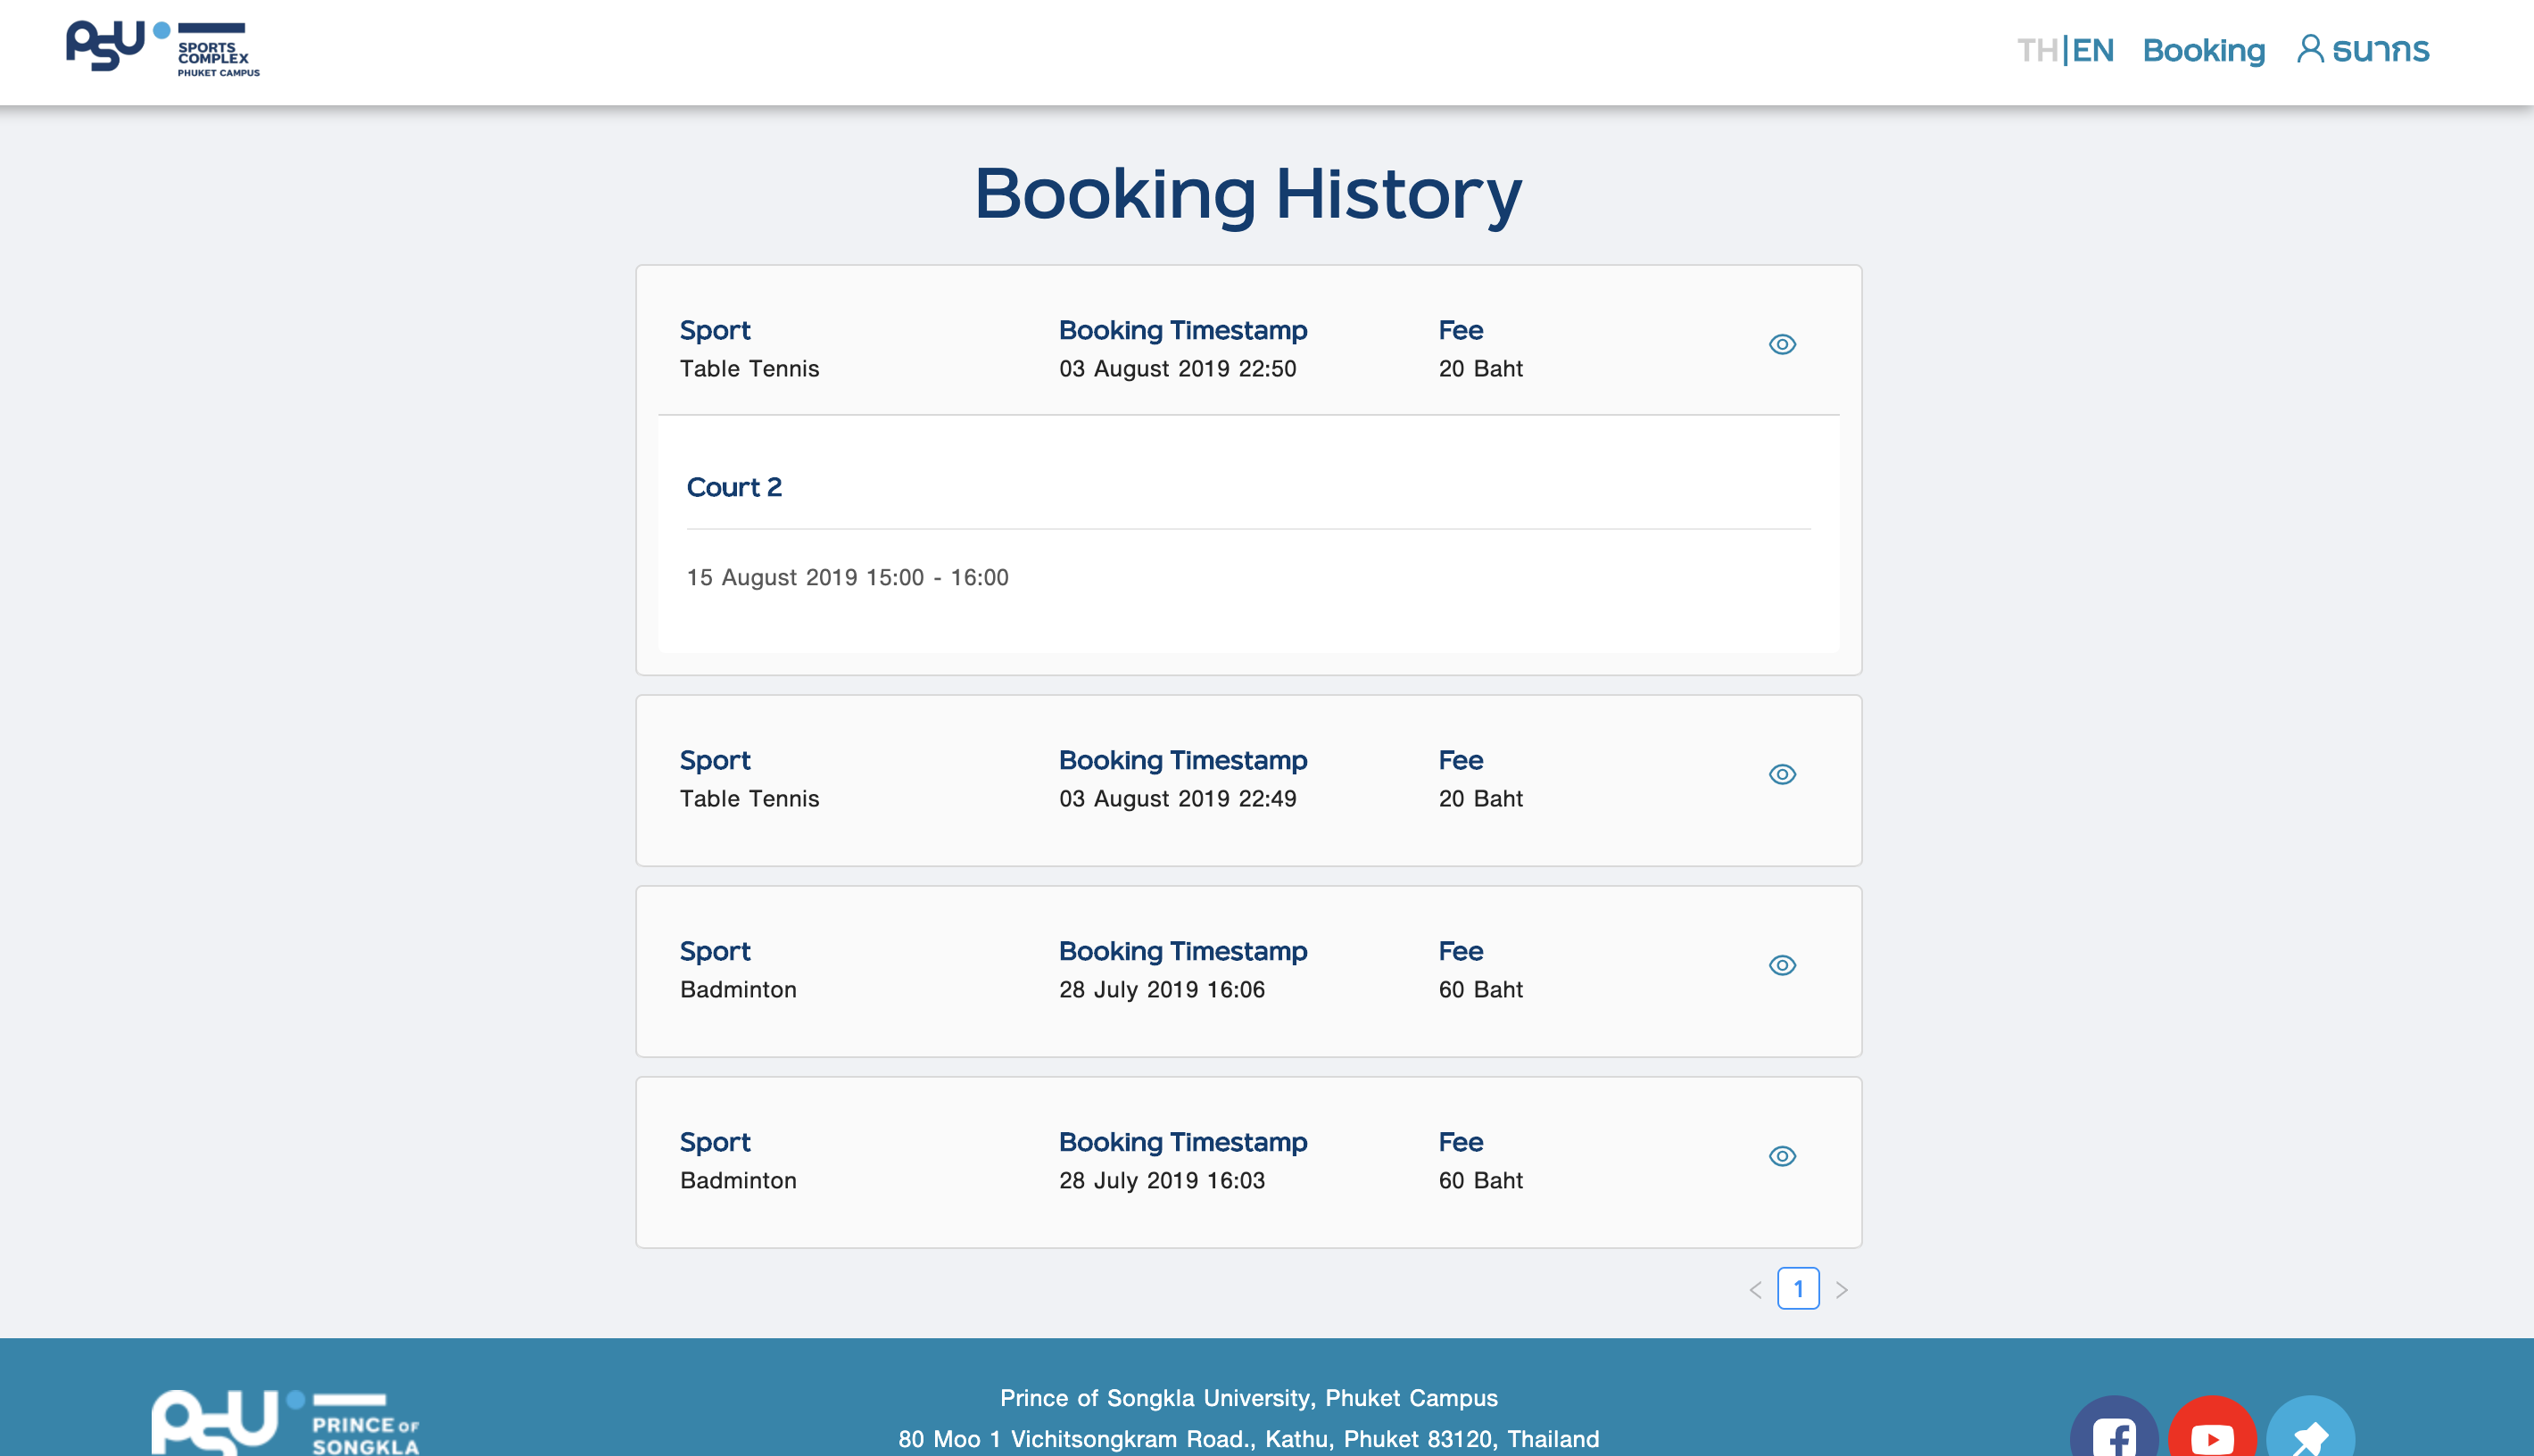Click the PSU Sports Complex logo
Screen dimensions: 2534x1456
pos(163,48)
